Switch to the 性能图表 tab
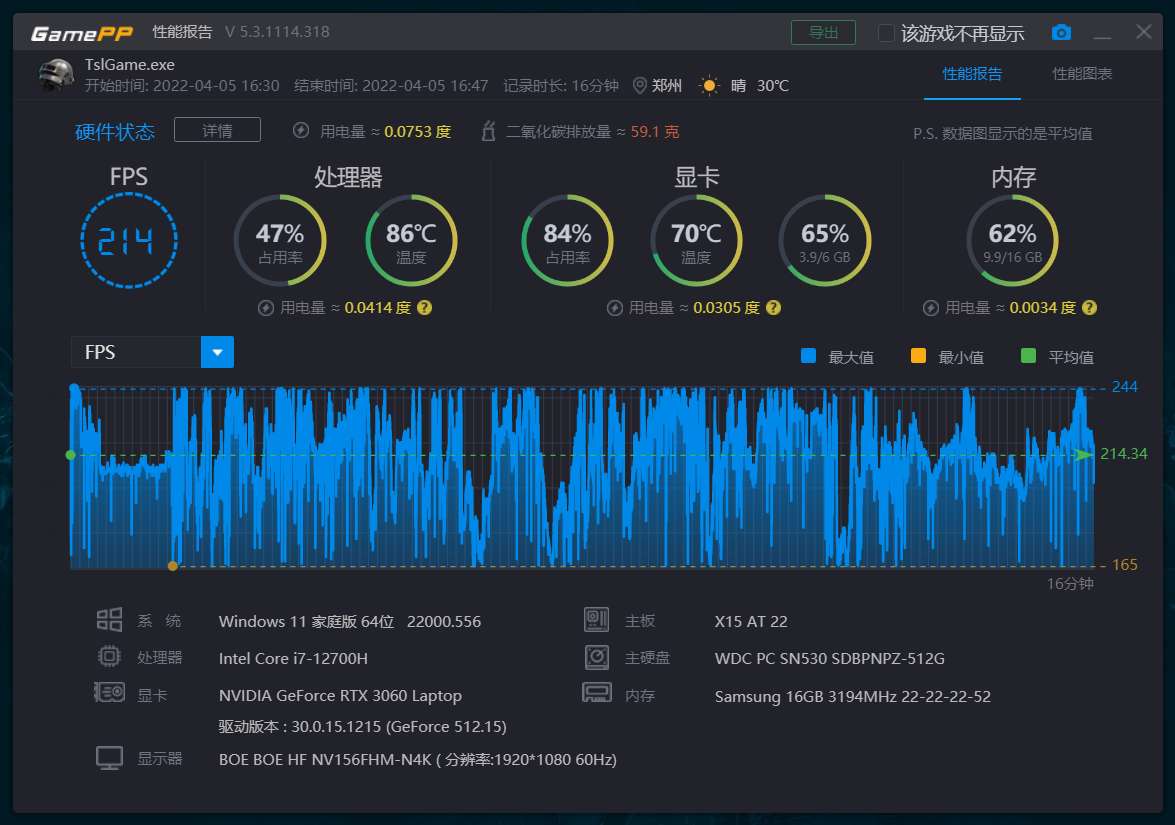Viewport: 1175px width, 825px height. coord(1082,74)
